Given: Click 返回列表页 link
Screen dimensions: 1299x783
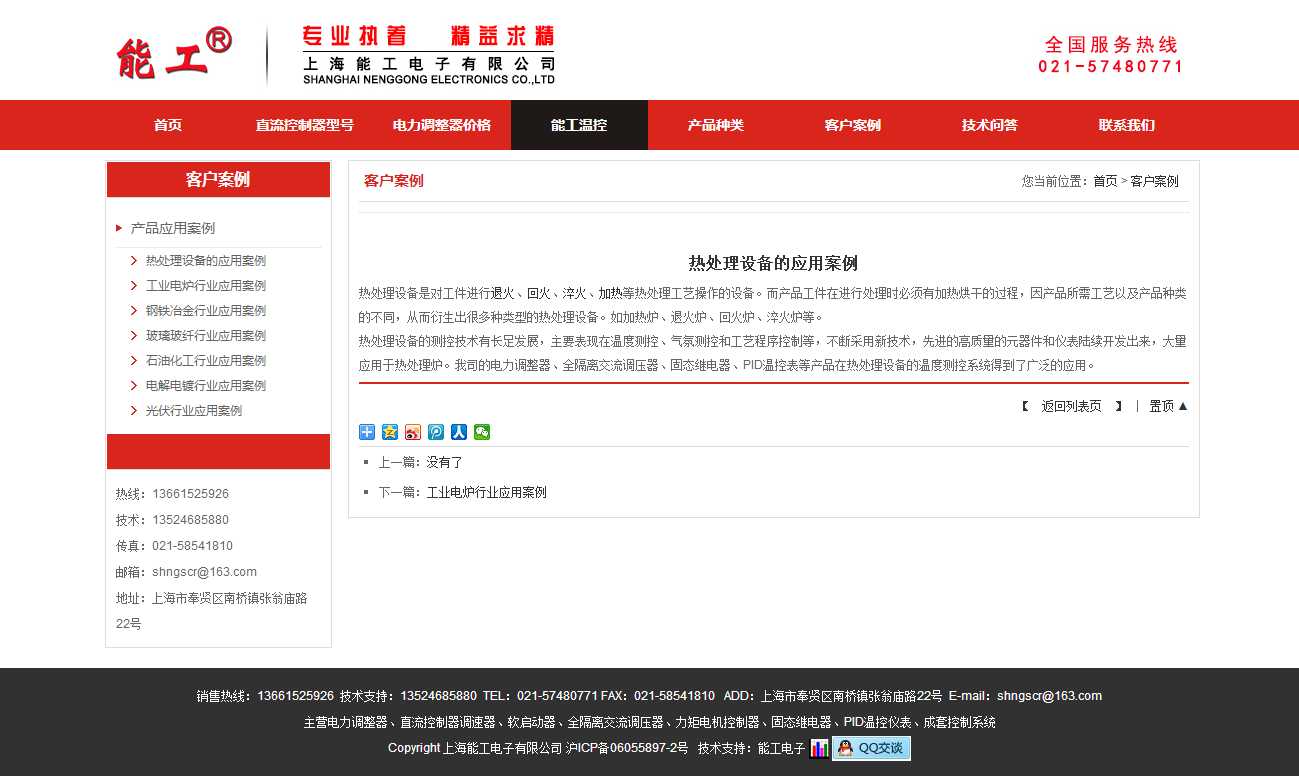Looking at the screenshot, I should click(1071, 406).
